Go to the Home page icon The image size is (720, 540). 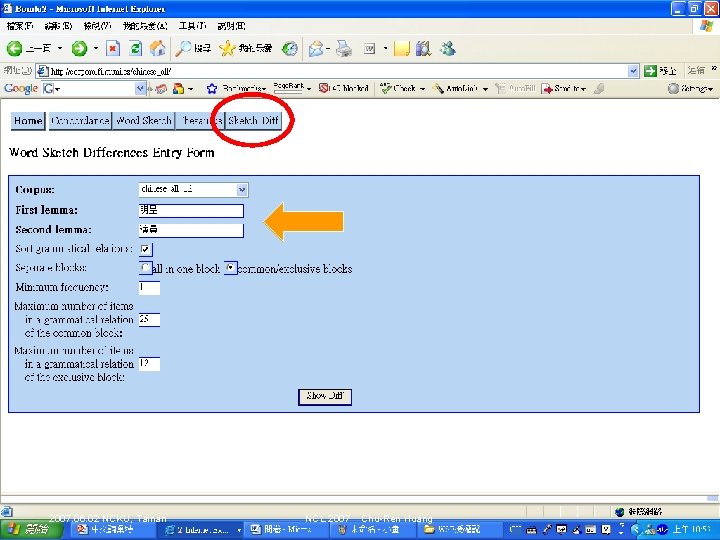click(x=158, y=48)
